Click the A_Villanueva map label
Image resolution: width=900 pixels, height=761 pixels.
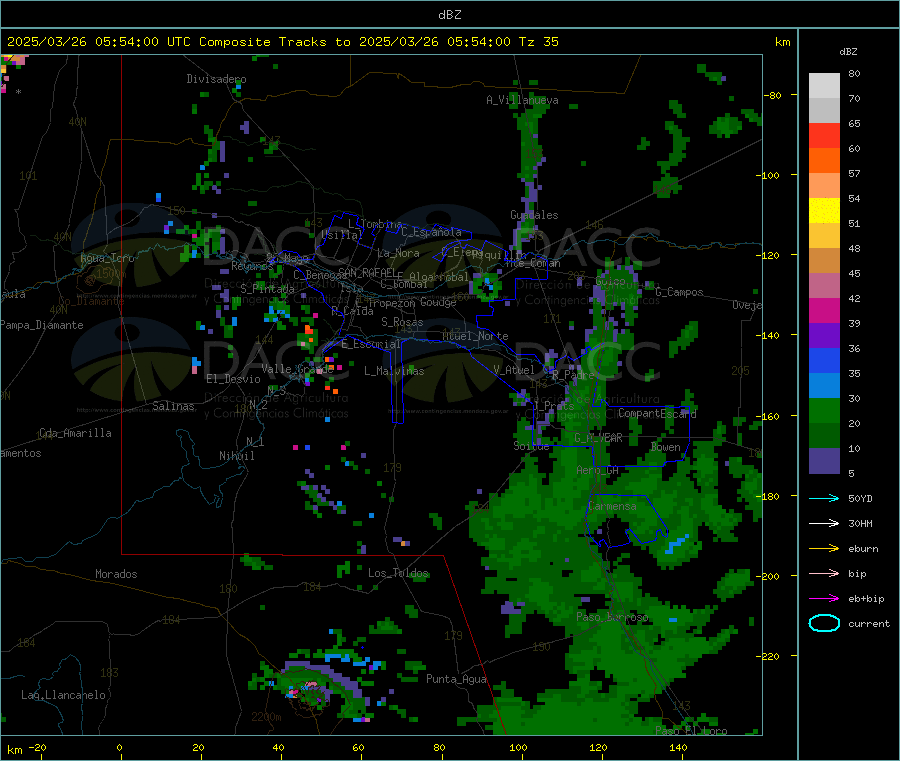point(522,100)
